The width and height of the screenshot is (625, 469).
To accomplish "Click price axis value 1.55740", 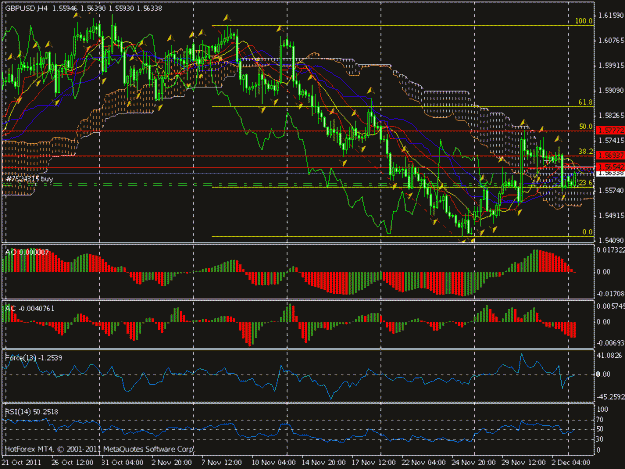I will [610, 190].
